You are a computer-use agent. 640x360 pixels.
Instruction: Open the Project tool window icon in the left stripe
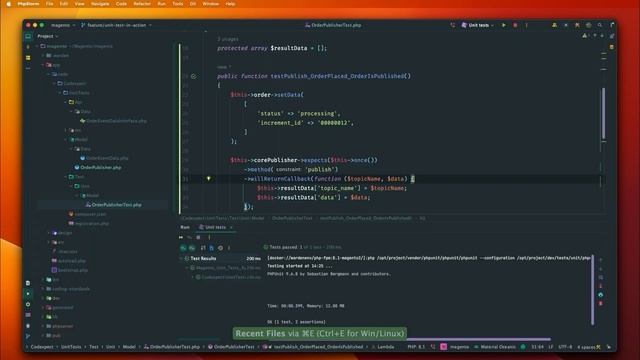(x=28, y=36)
